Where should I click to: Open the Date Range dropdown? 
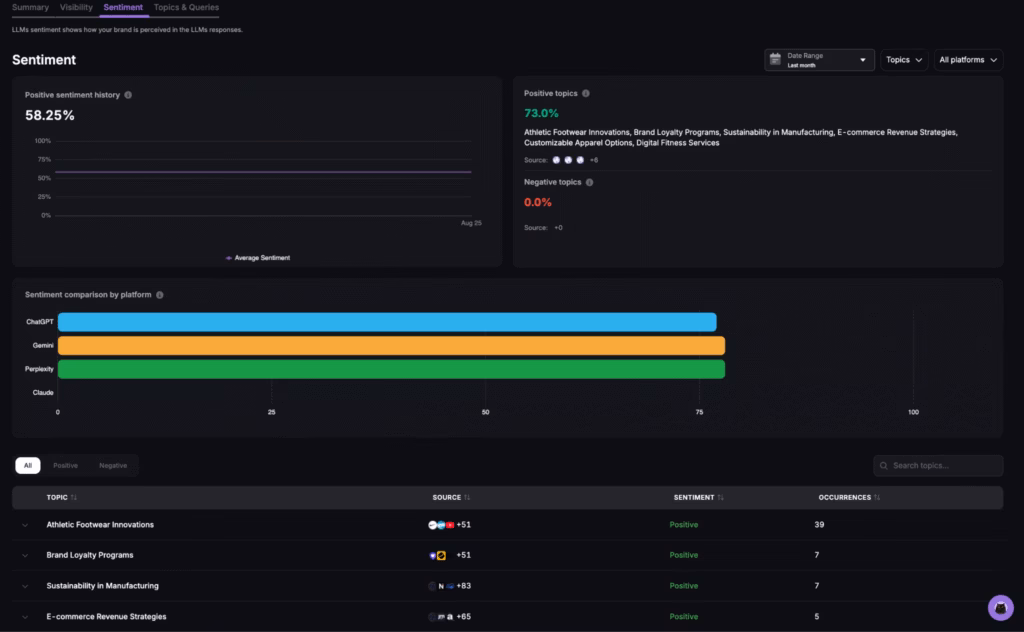818,59
